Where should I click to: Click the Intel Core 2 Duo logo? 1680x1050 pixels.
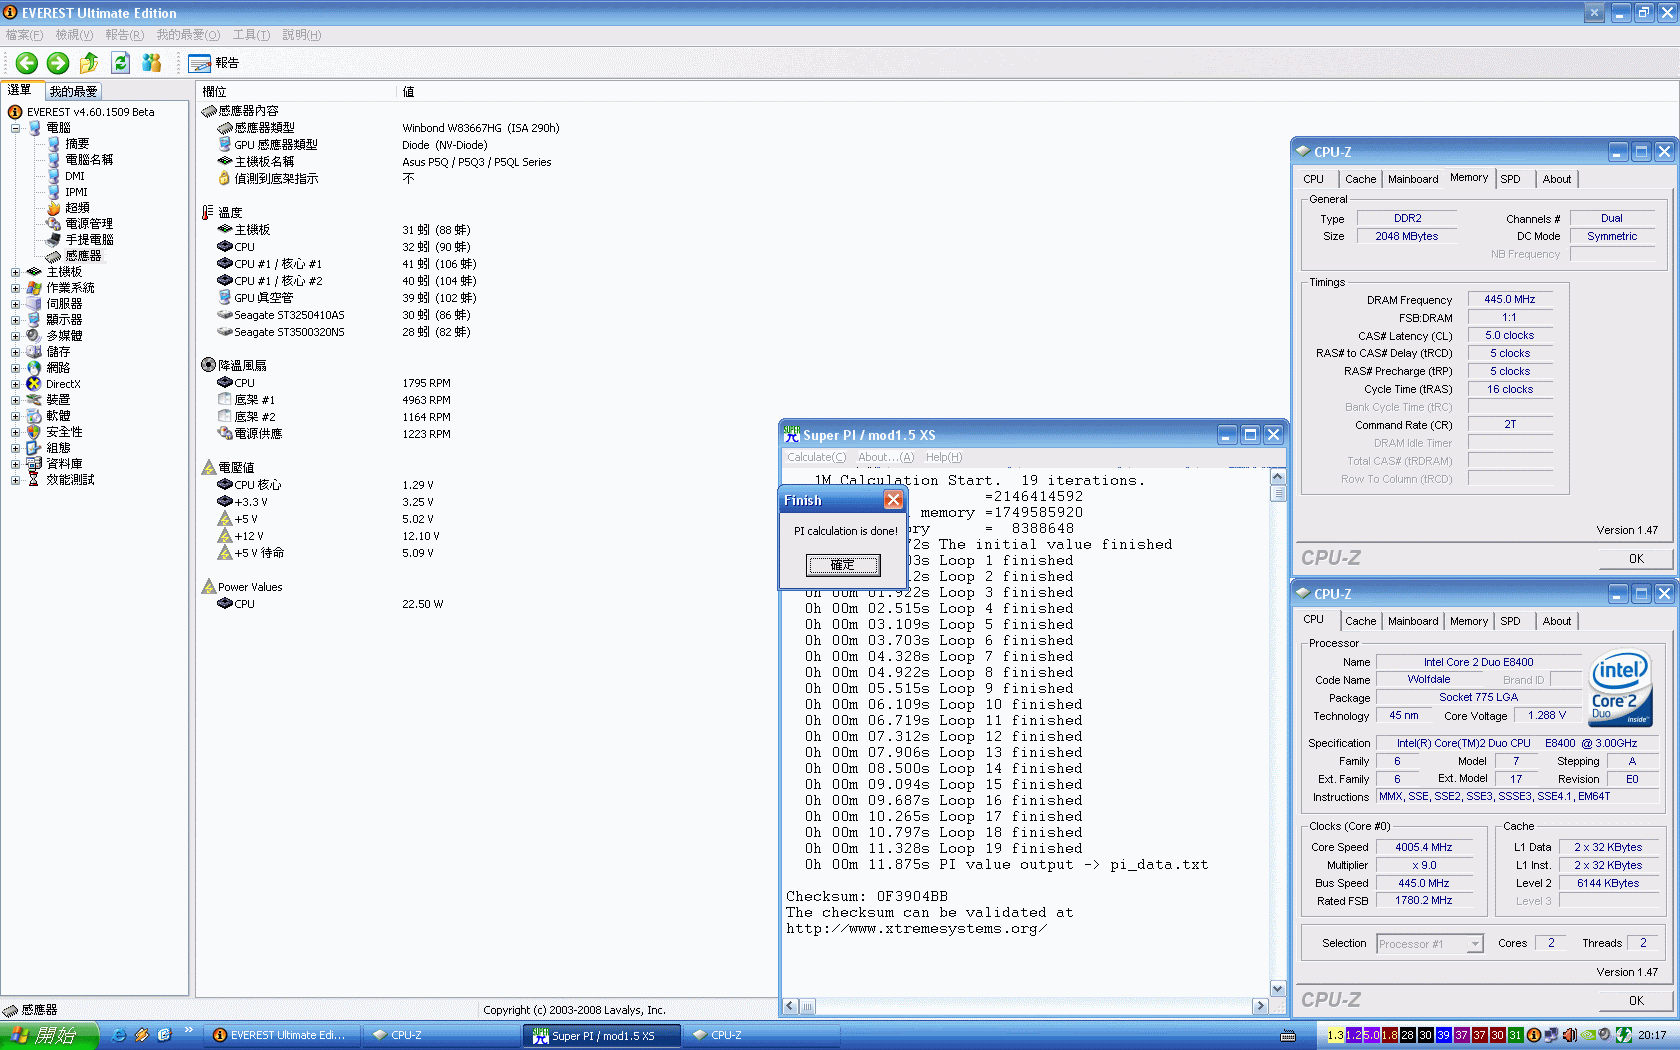(1620, 689)
